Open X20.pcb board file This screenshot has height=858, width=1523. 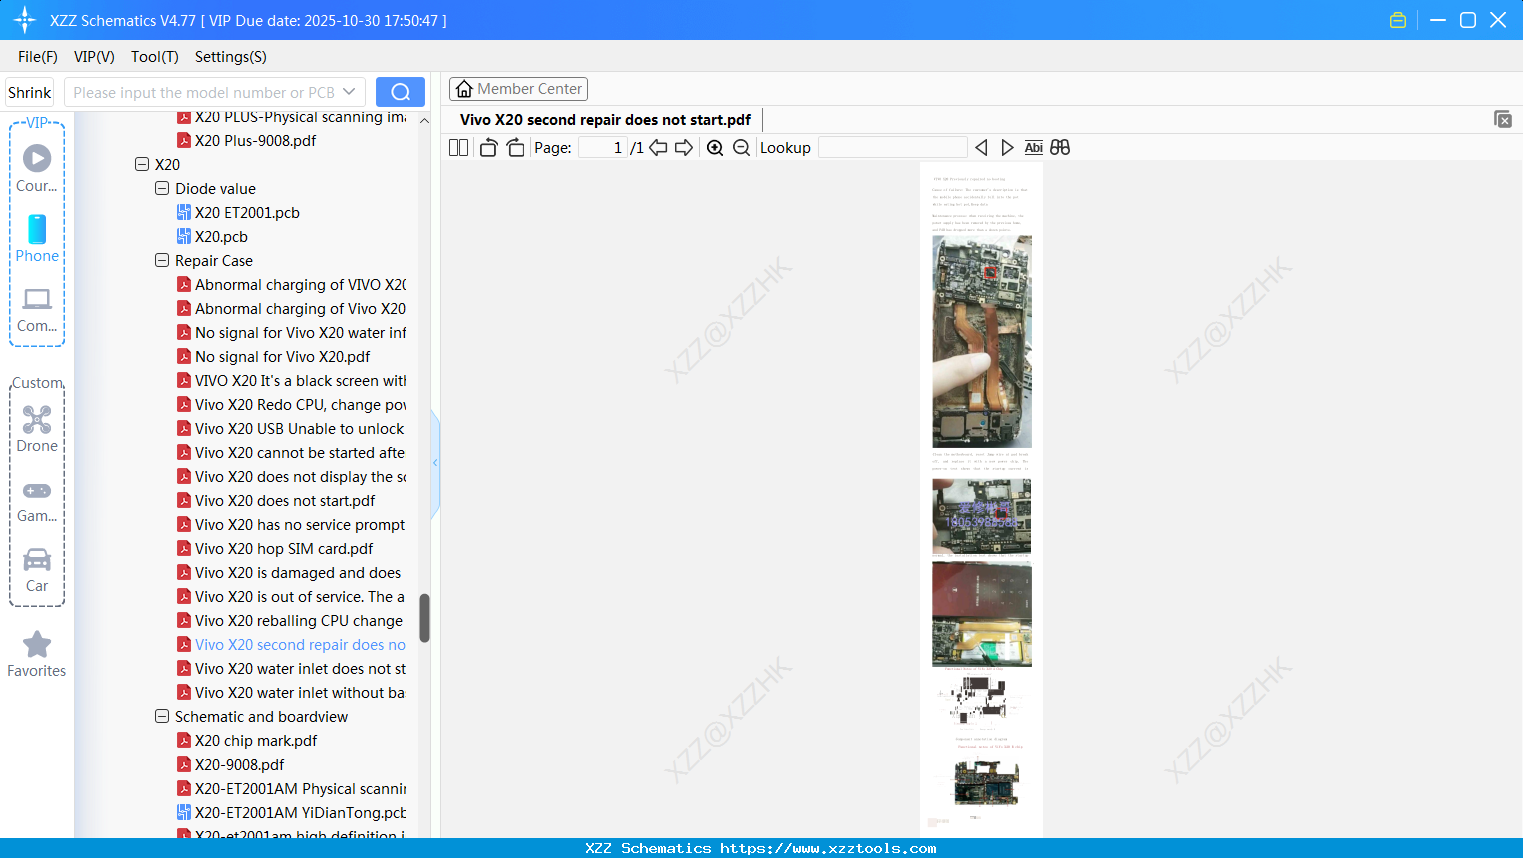point(221,237)
